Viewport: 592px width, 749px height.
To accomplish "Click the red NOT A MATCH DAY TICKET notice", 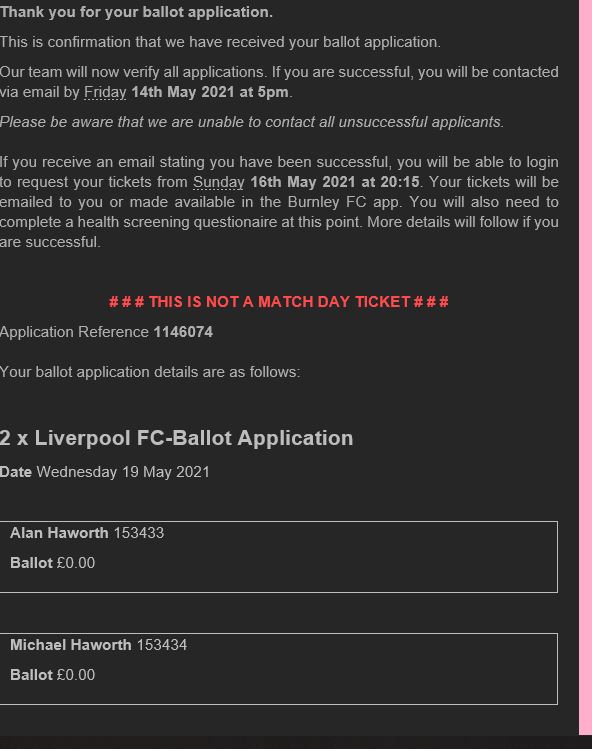I will click(x=279, y=302).
